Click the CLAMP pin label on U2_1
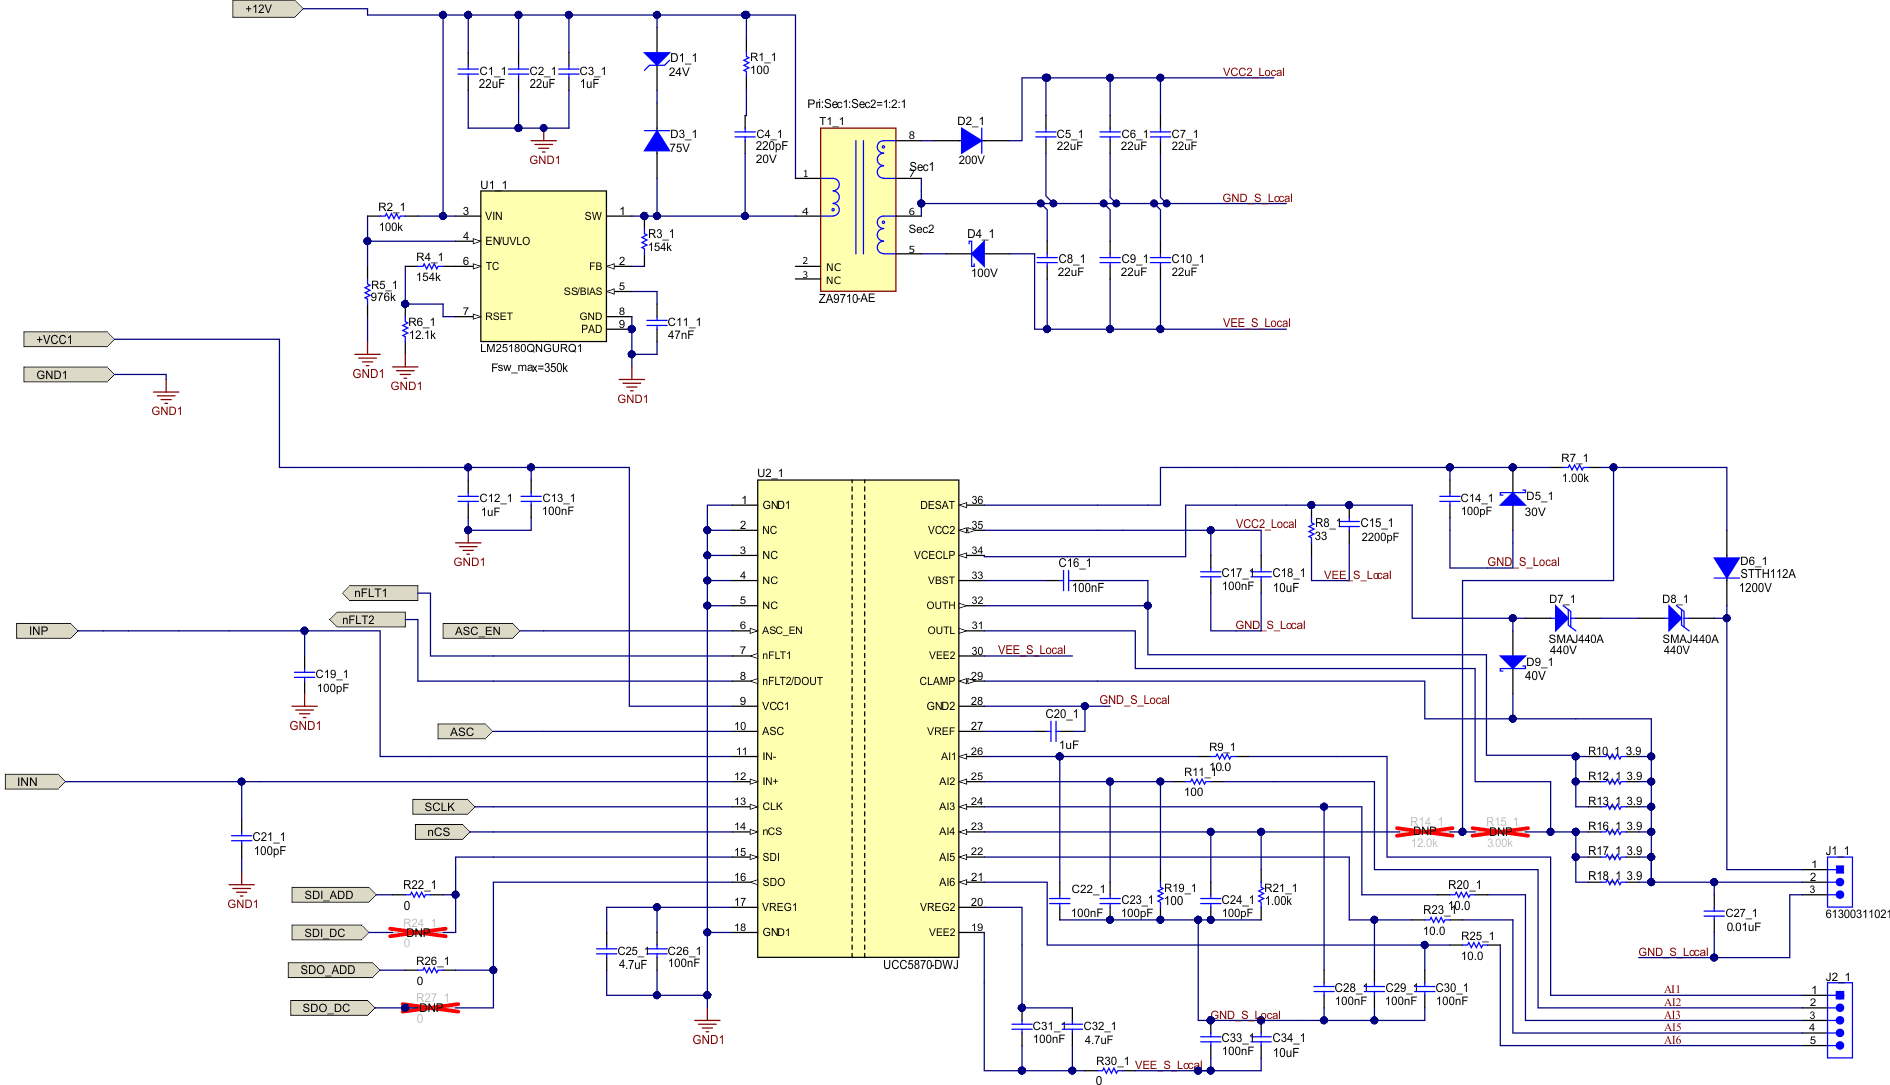Viewport: 1890px width, 1085px height. (x=937, y=682)
